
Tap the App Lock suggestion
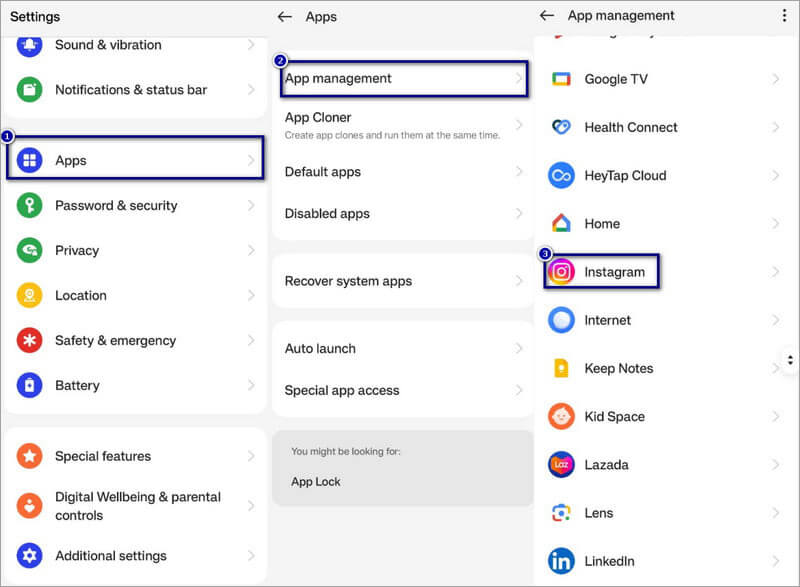coord(316,481)
